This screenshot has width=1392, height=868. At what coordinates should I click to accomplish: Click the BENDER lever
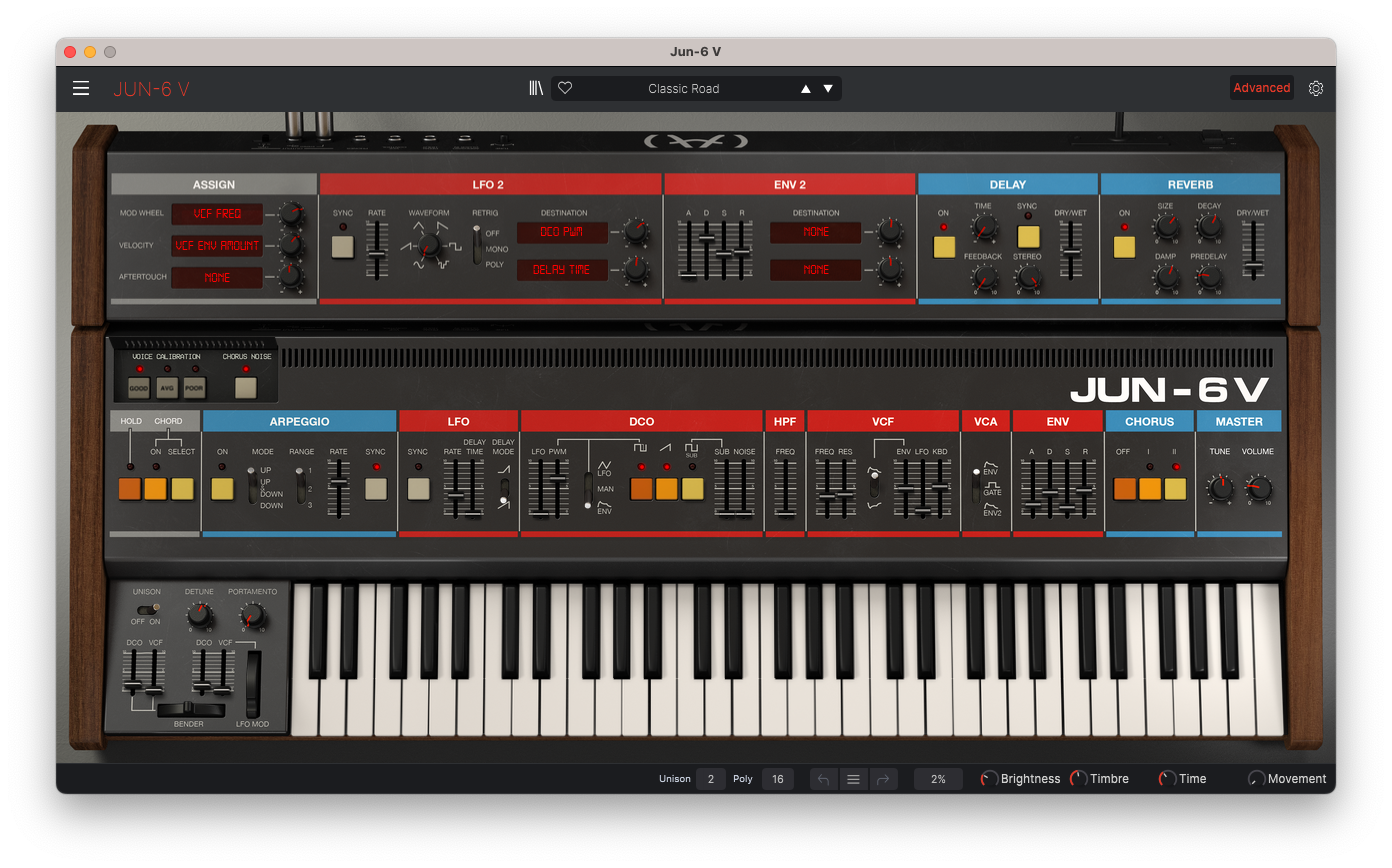[x=189, y=710]
